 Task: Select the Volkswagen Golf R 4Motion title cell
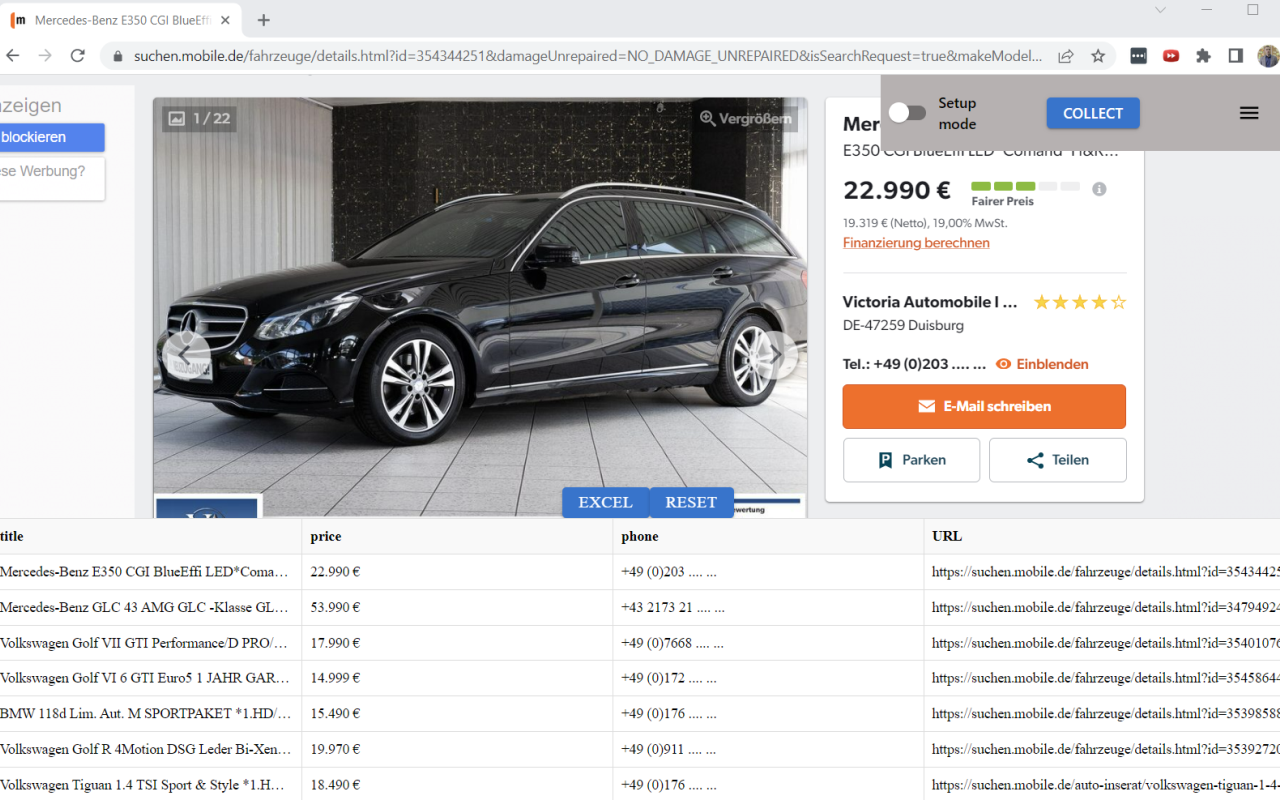pos(150,749)
